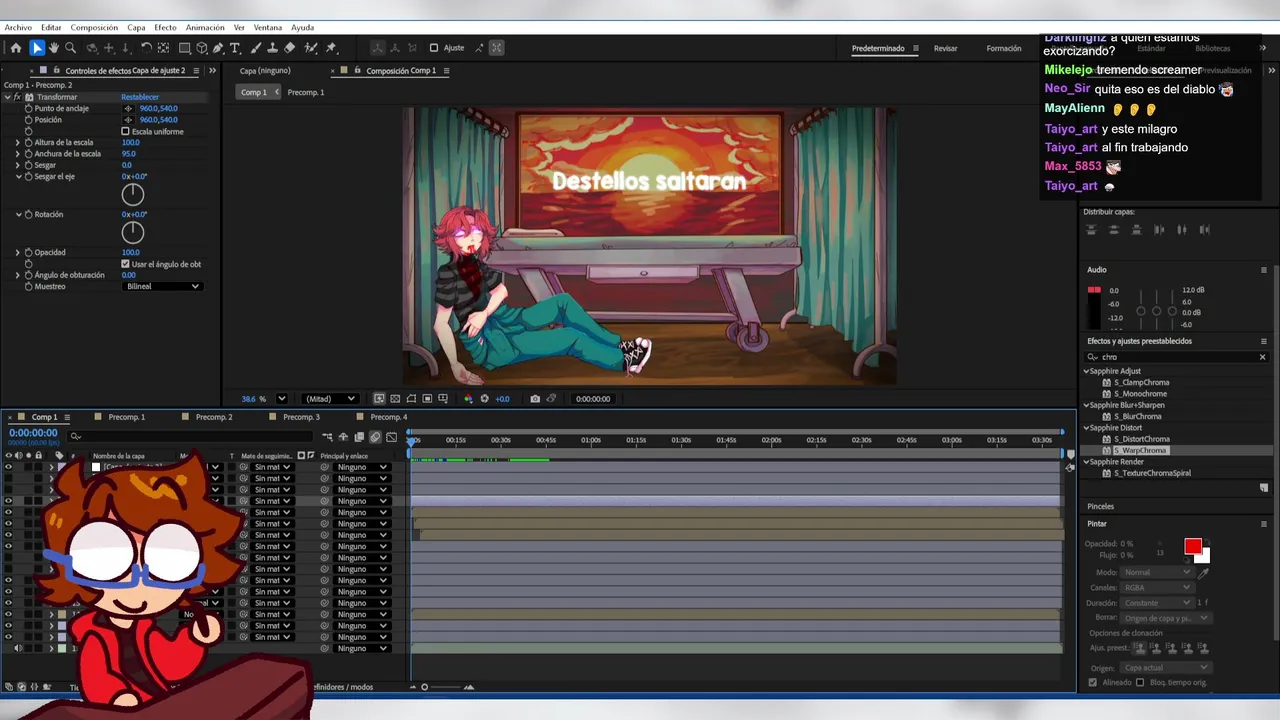This screenshot has height=720, width=1280.
Task: Take a snapshot with the camera icon
Action: (535, 399)
